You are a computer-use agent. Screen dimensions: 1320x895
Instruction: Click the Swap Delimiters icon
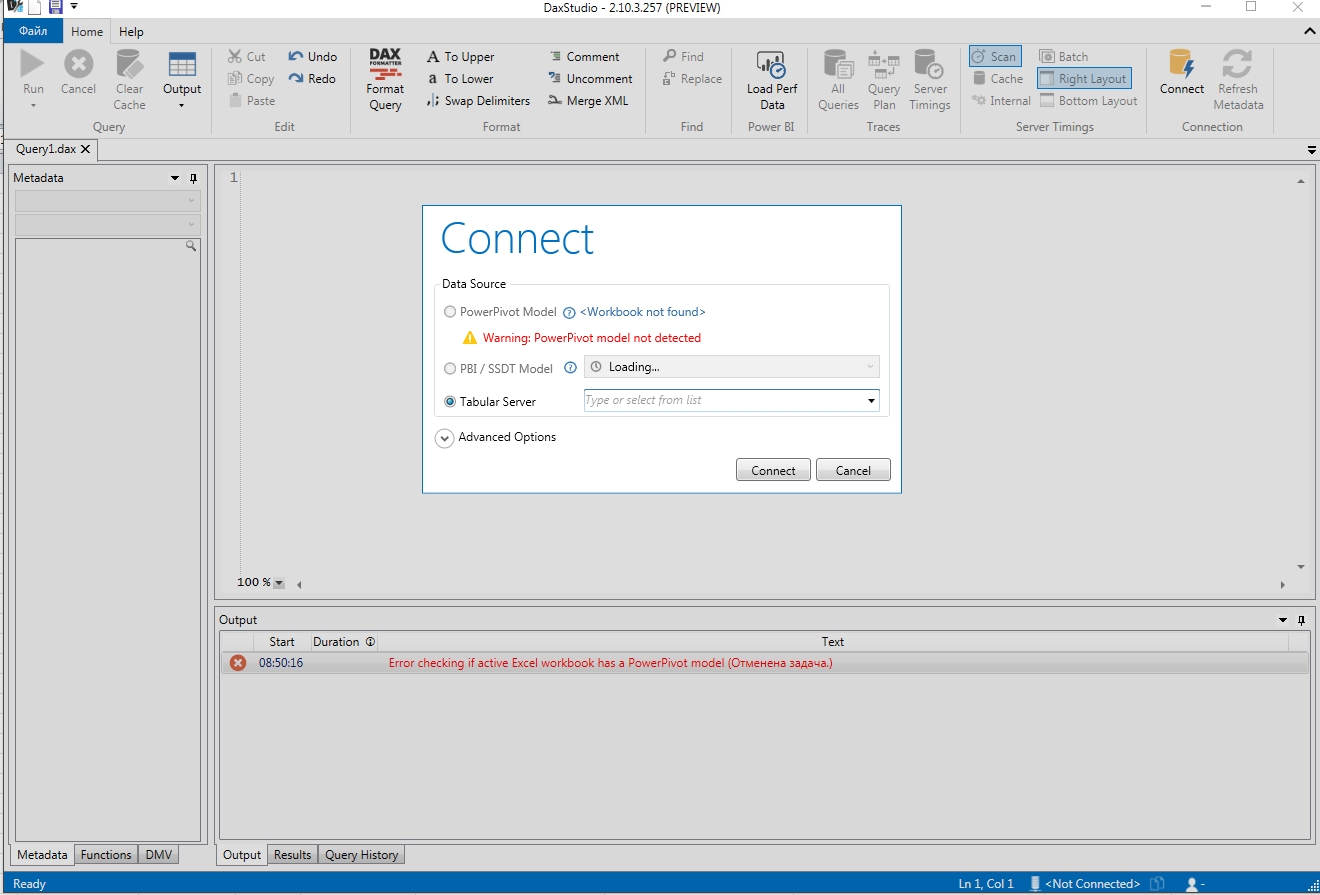(x=478, y=100)
